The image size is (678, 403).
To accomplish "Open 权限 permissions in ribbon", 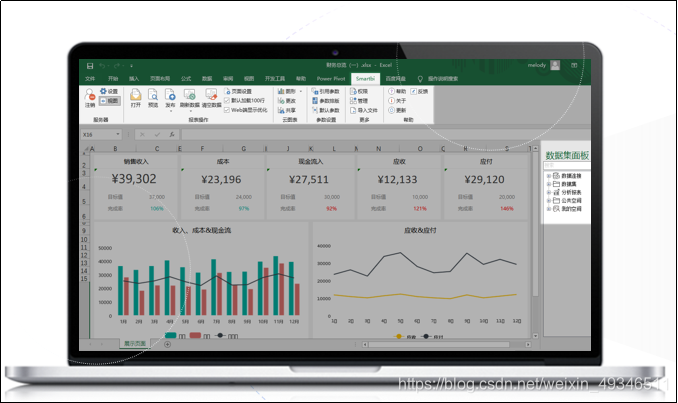I will coord(359,91).
